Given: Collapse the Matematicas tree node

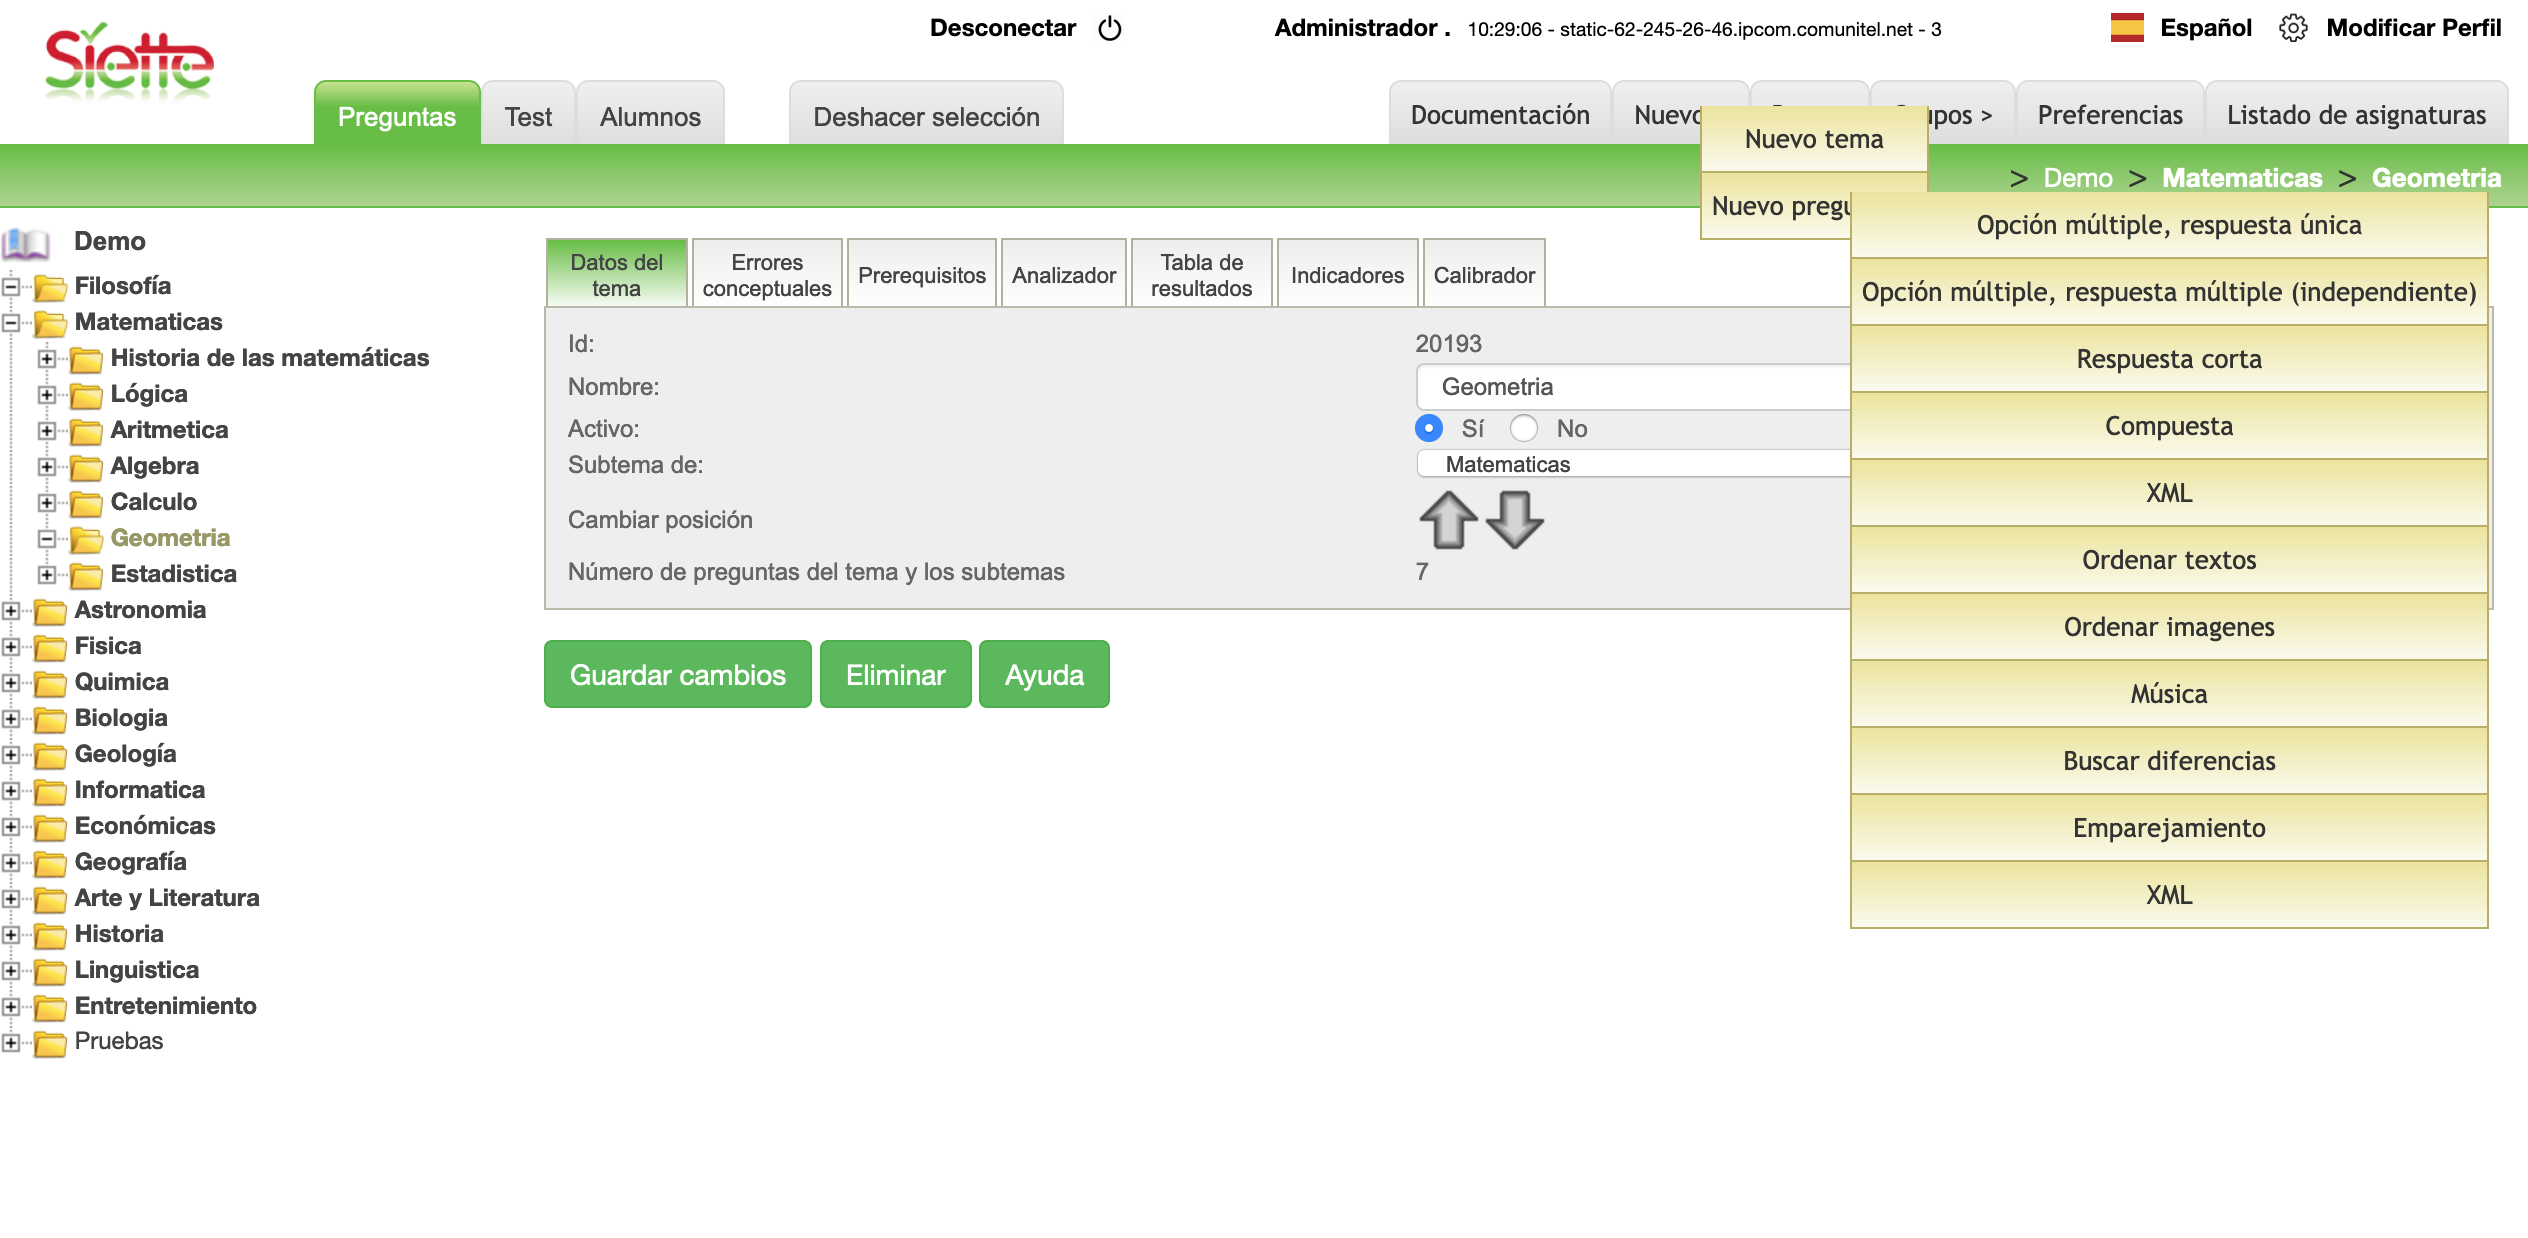Looking at the screenshot, I should tap(11, 322).
